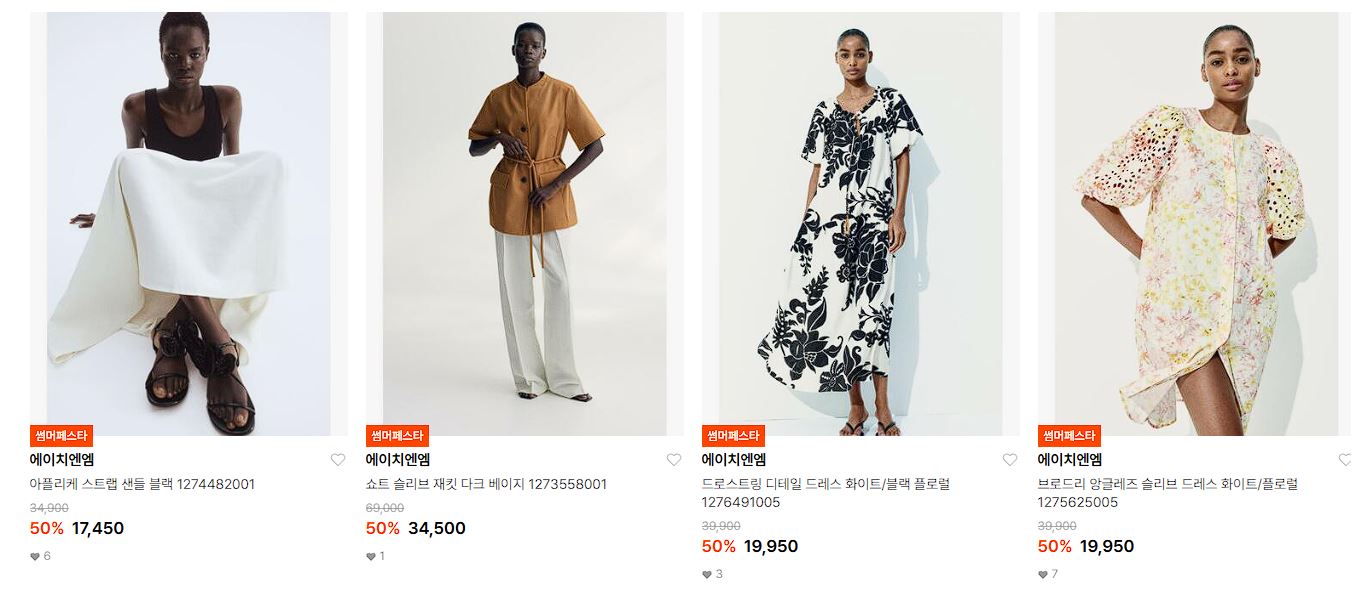1351x597 pixels.
Task: Toggle wishlist heart for dark beige jacket
Action: pos(674,460)
